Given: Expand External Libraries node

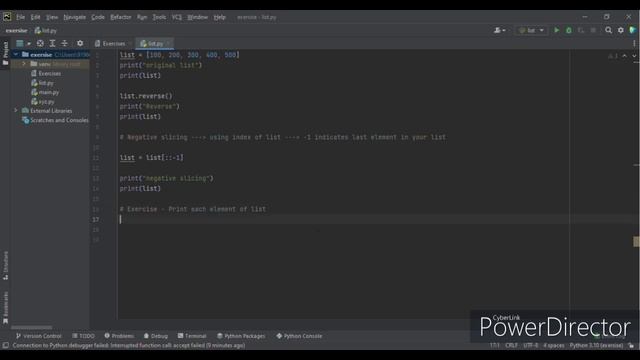Looking at the screenshot, I should pos(16,111).
